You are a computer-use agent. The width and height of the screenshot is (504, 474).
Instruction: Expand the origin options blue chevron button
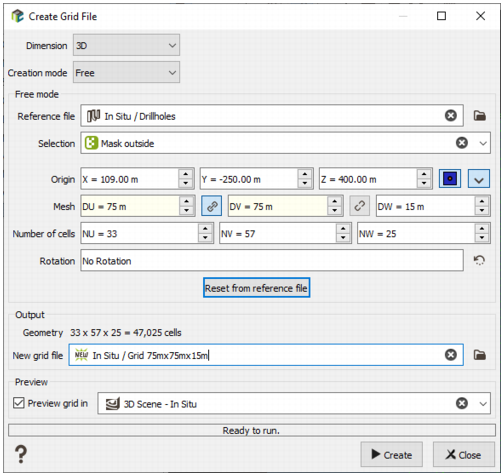(x=479, y=179)
